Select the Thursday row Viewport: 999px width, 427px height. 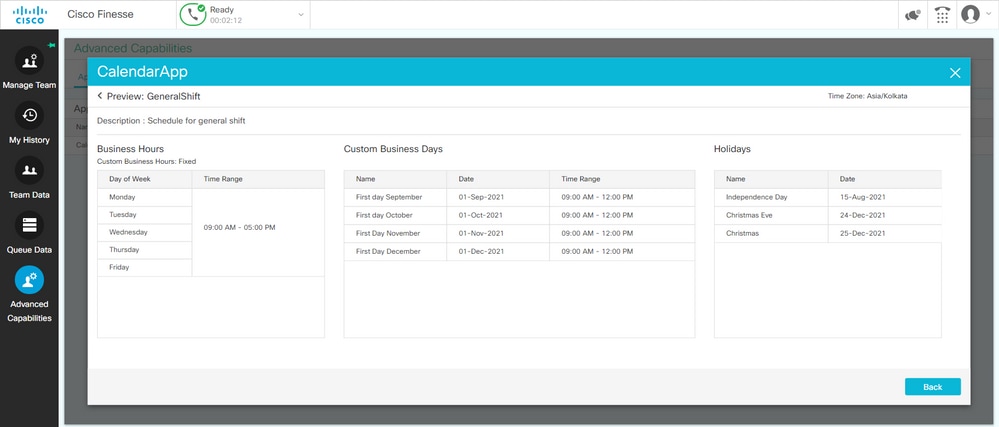point(145,250)
